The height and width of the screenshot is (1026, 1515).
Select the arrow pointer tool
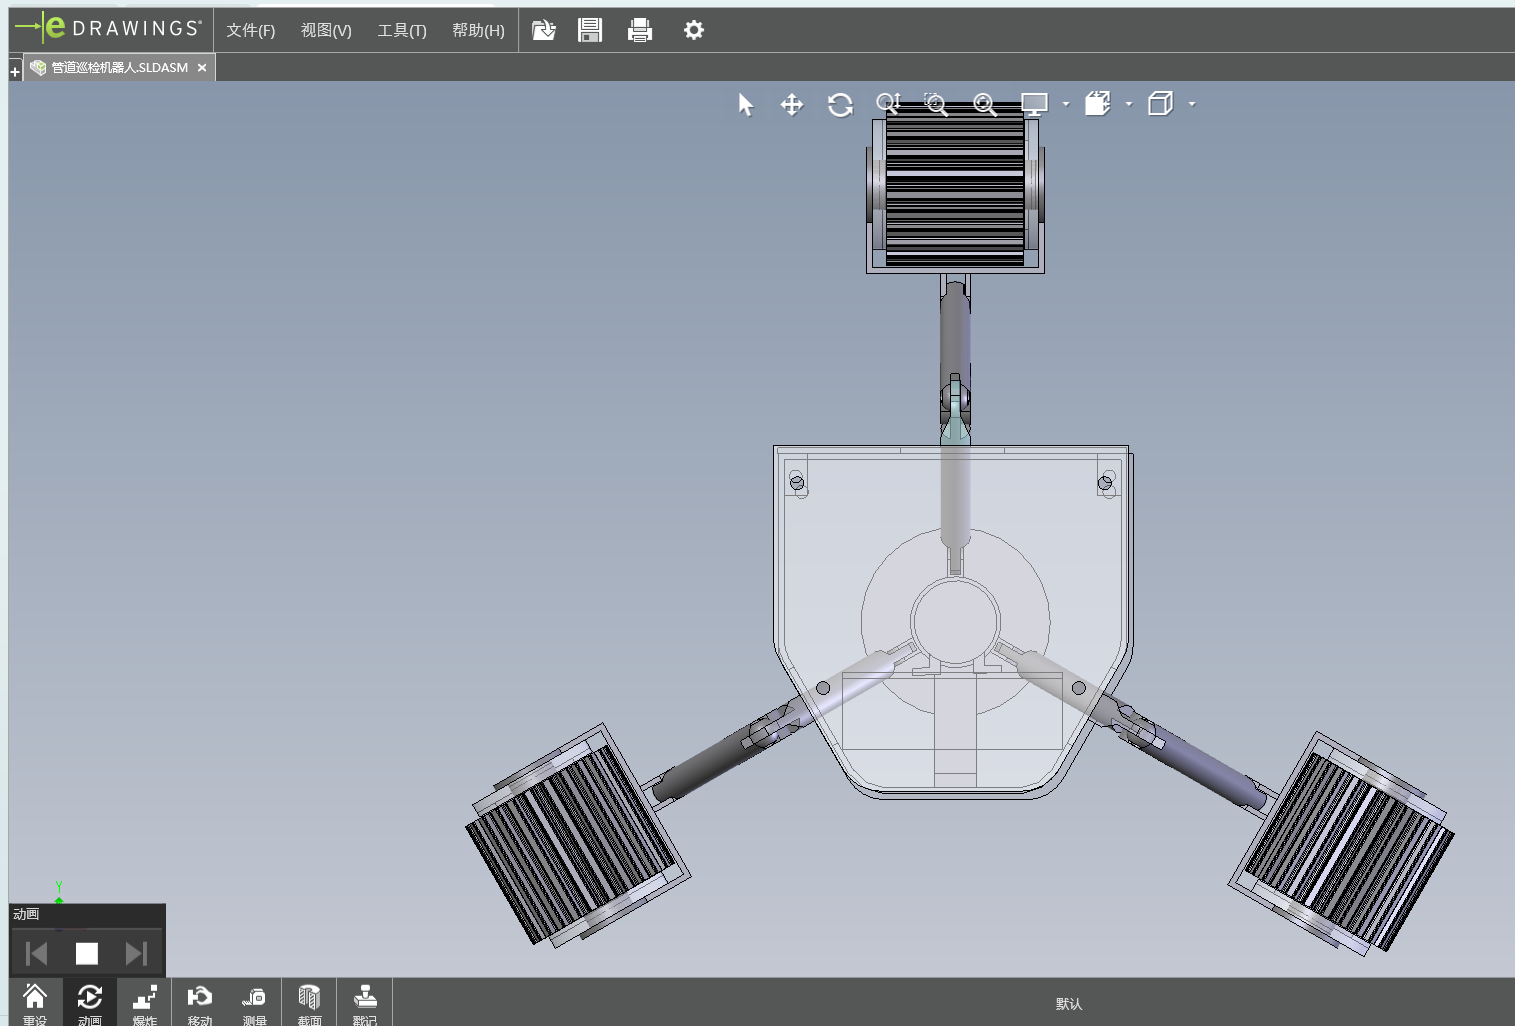[x=745, y=105]
